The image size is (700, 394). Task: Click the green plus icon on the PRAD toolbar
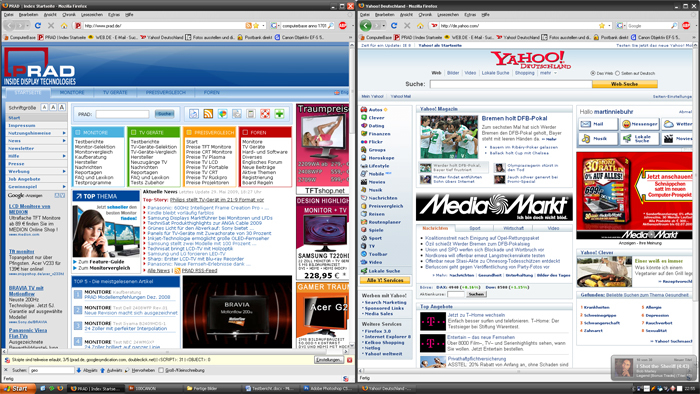(x=279, y=114)
